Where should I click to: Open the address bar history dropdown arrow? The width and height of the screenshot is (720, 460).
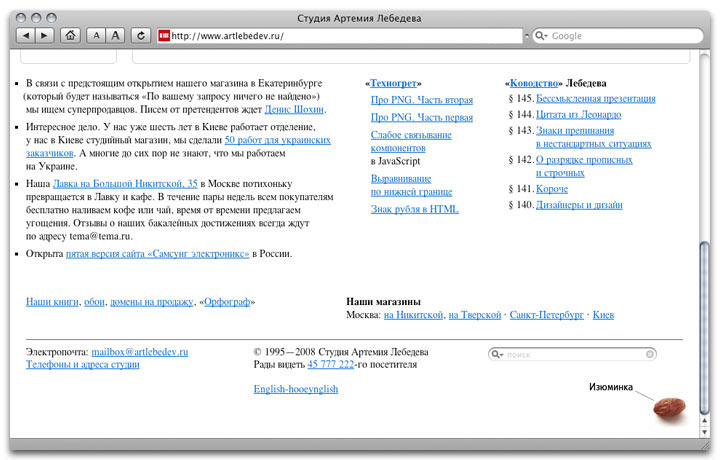[525, 36]
